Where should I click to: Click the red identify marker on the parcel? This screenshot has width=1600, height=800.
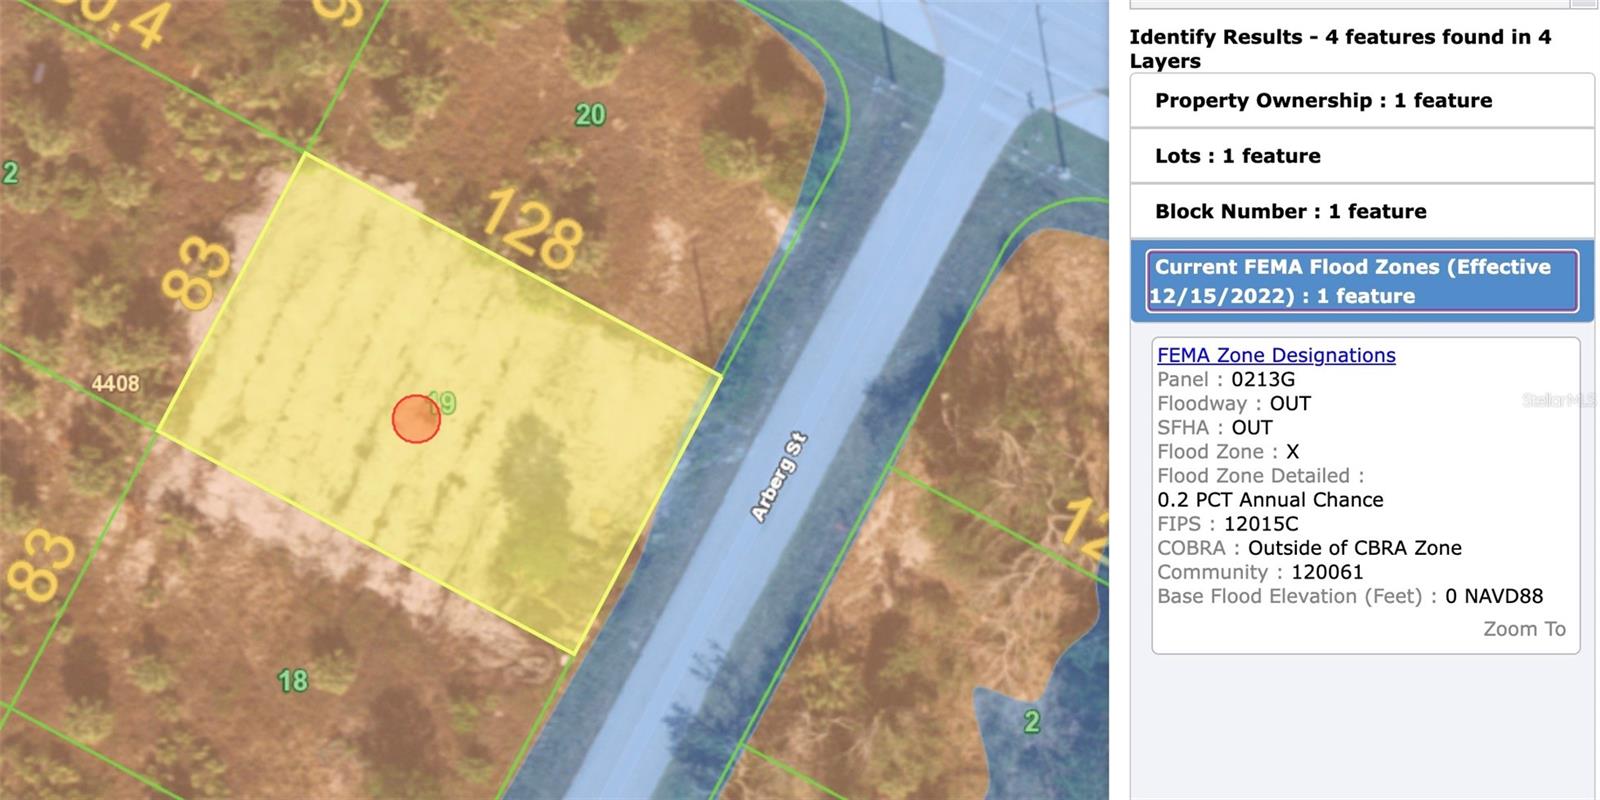pos(416,419)
